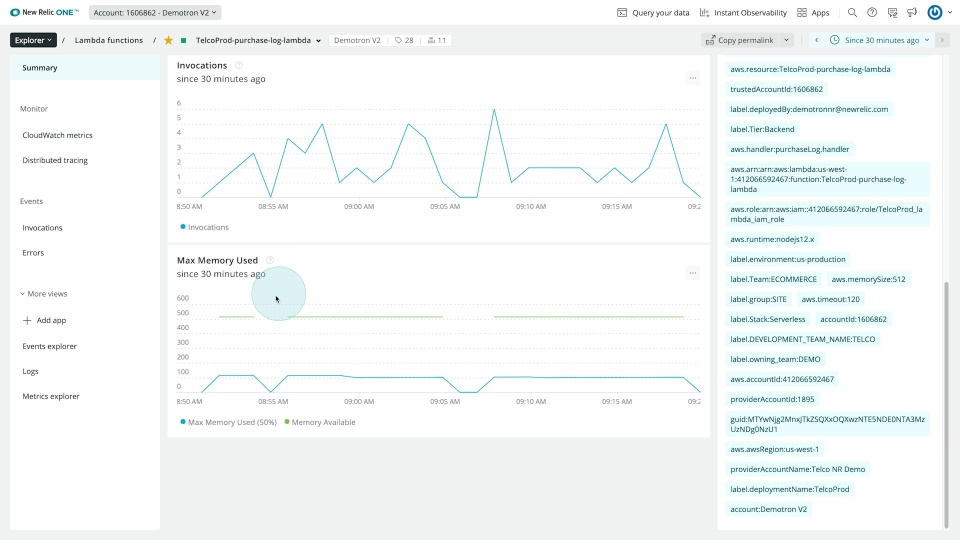Image resolution: width=960 pixels, height=540 pixels.
Task: Open Distributed tracing
Action: pyautogui.click(x=55, y=160)
